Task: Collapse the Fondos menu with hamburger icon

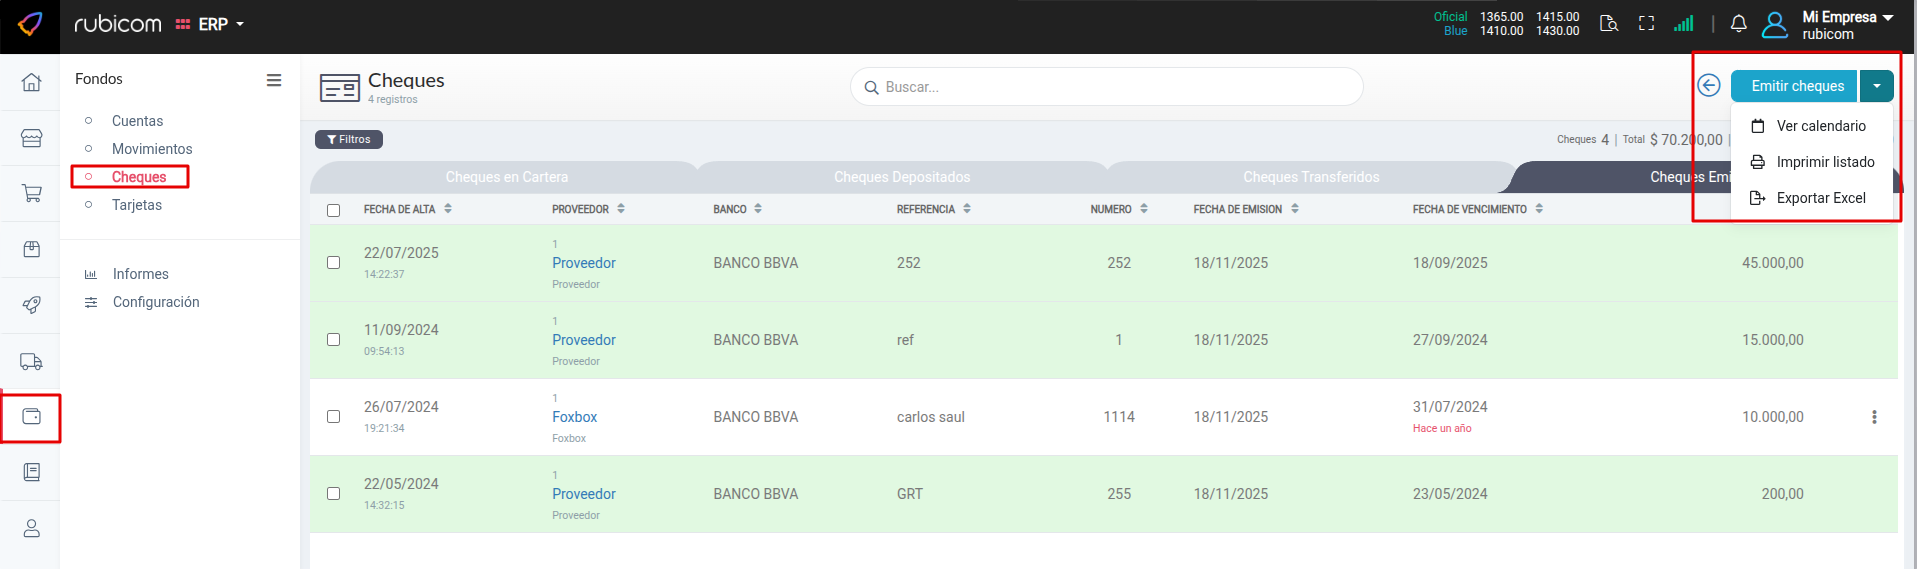Action: click(x=273, y=80)
